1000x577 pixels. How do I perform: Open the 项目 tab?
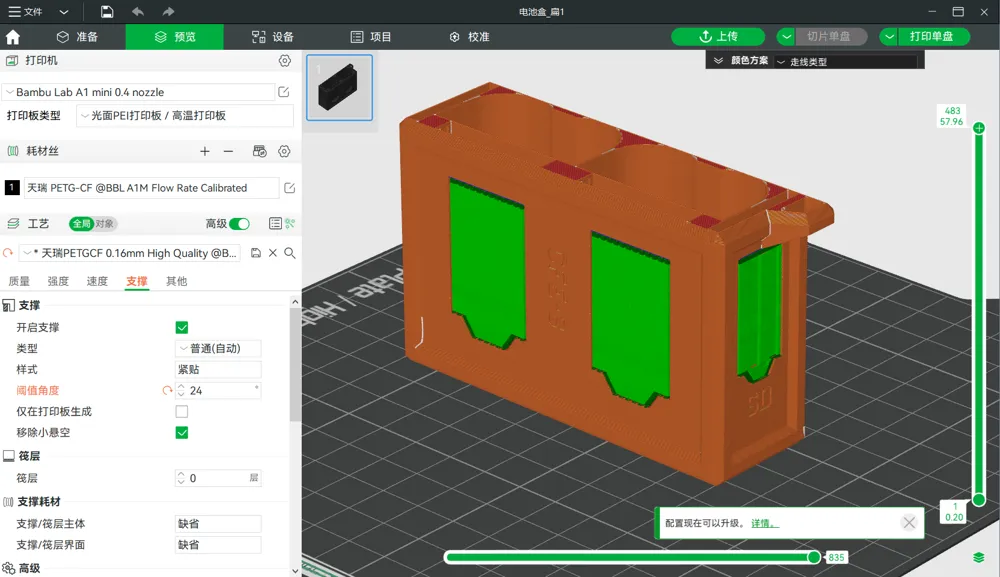click(x=371, y=37)
